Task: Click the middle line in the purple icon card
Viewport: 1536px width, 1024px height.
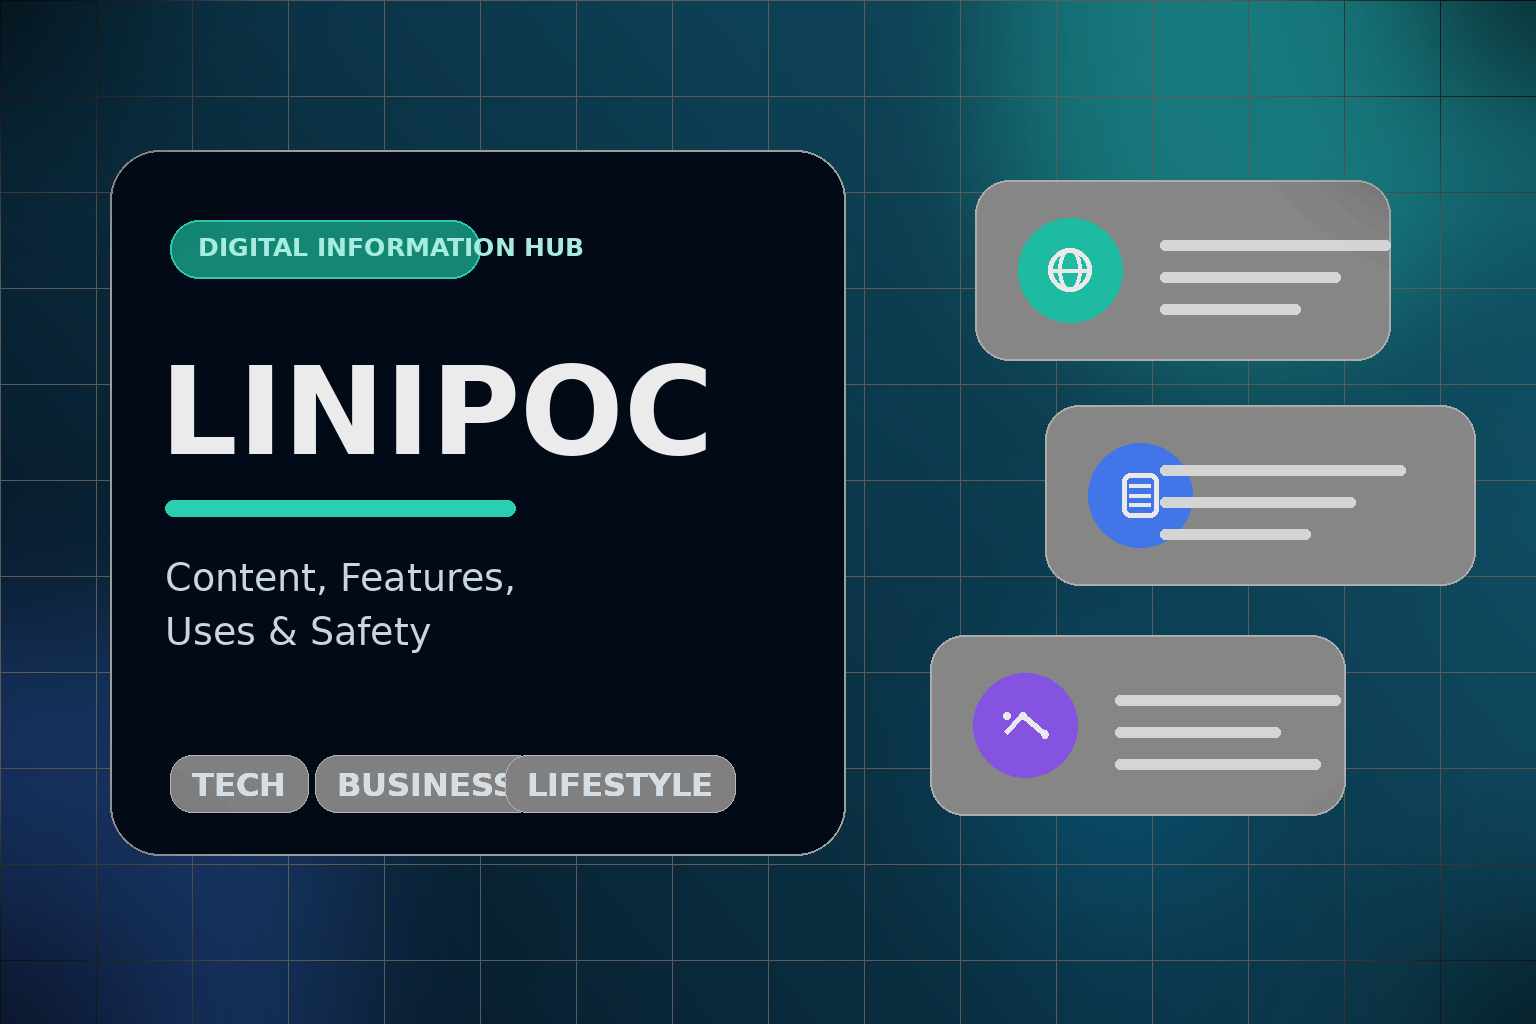Action: click(1198, 733)
